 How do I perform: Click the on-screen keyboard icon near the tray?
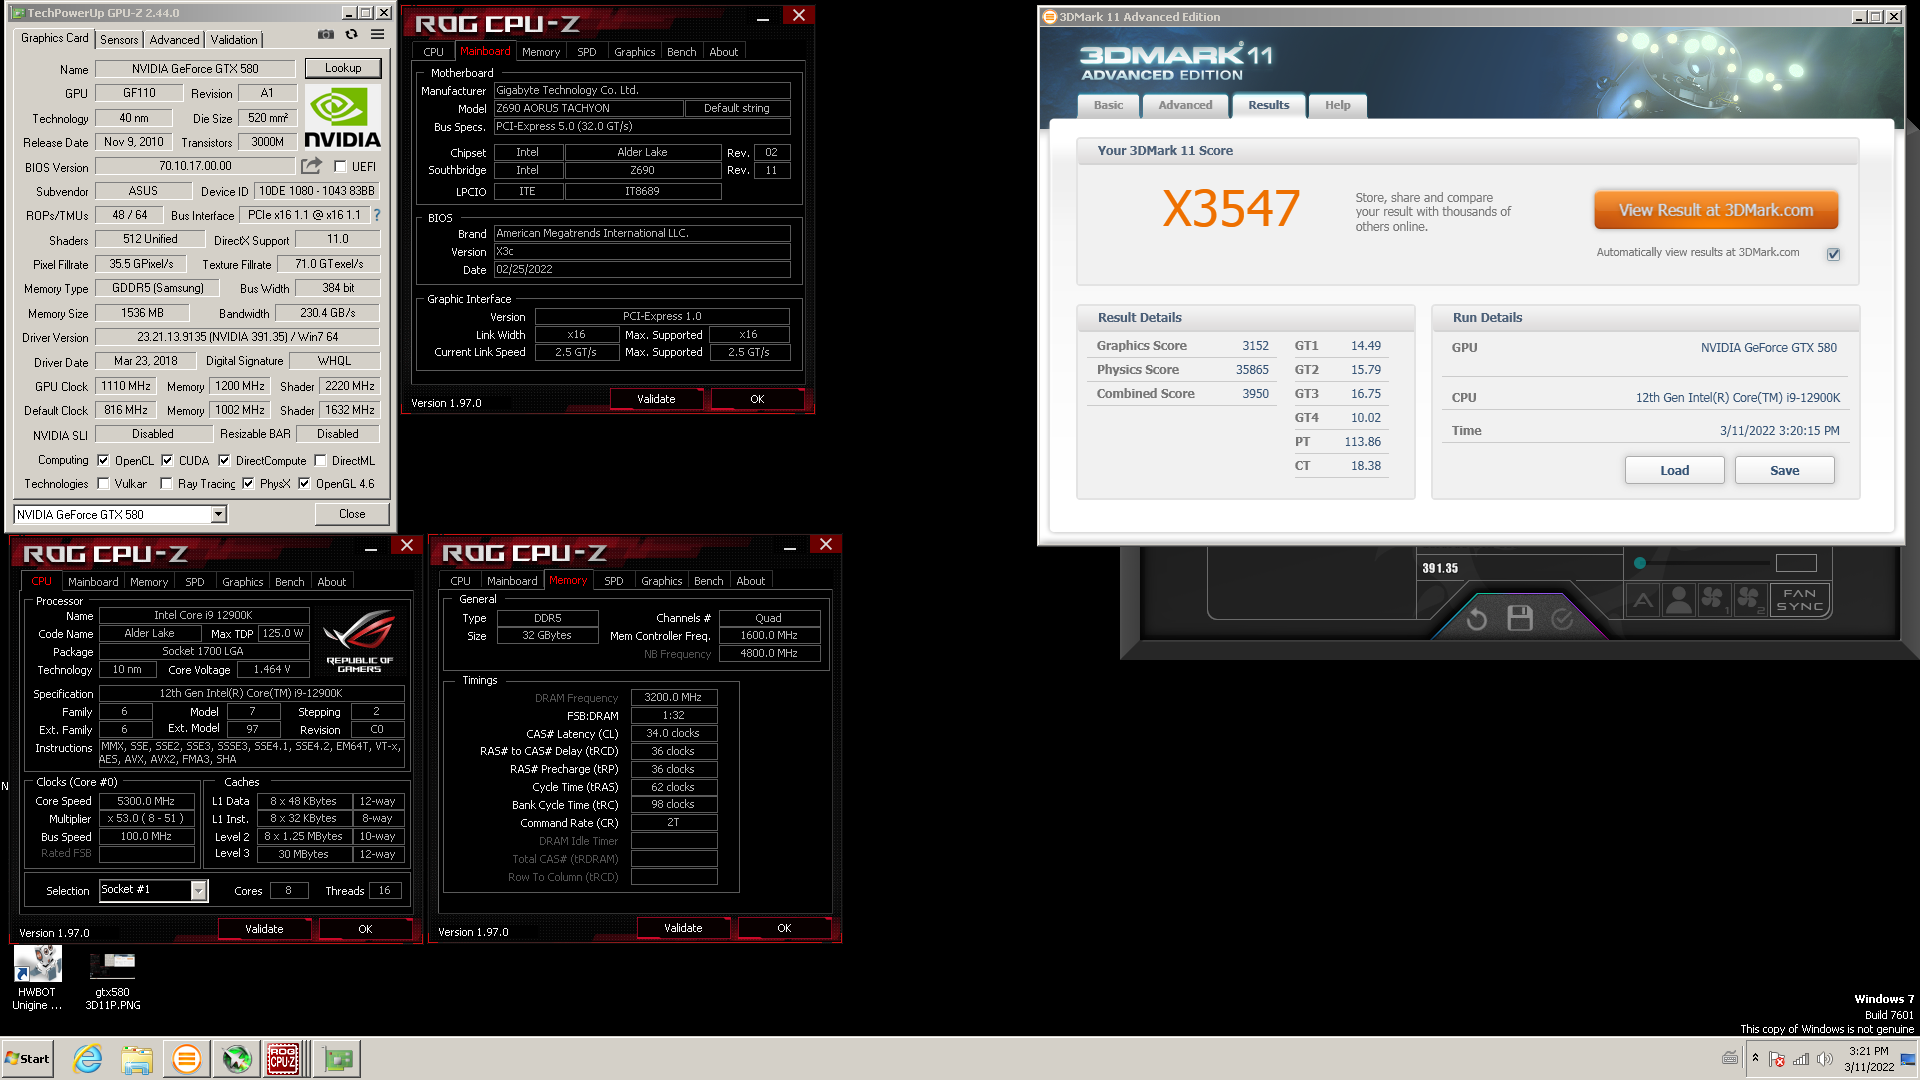click(x=1730, y=1058)
